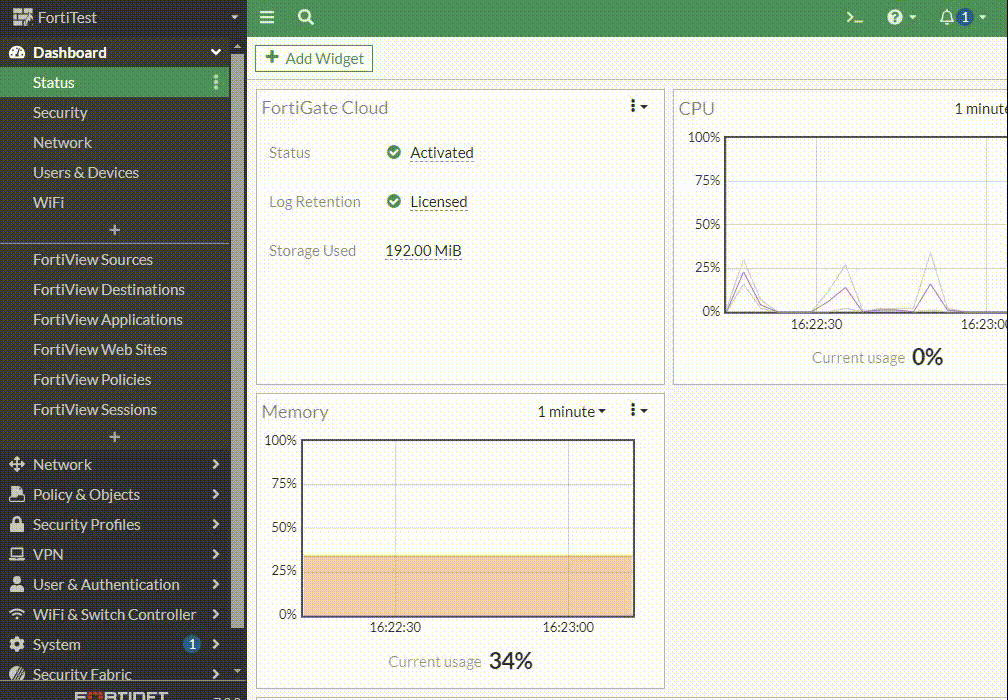Click the VPN laptop icon
This screenshot has width=1008, height=700.
tap(17, 554)
